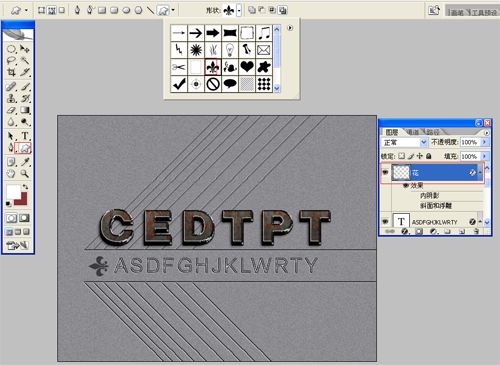Select the Type tool in toolbox

pos(24,136)
